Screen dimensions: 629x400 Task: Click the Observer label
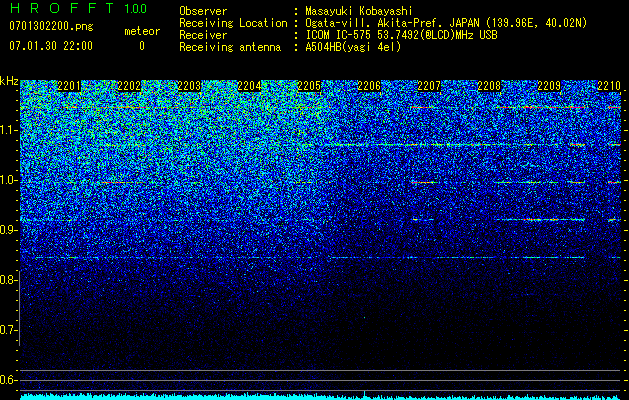(203, 11)
